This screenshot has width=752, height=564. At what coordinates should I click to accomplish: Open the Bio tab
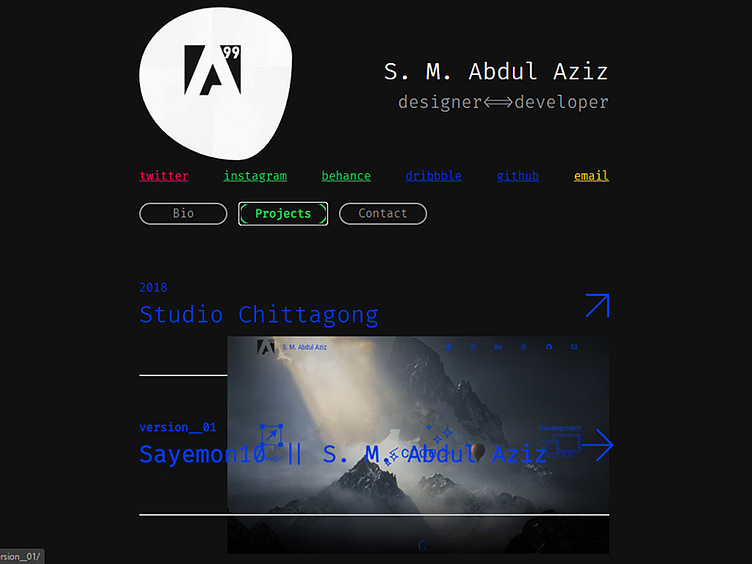point(183,213)
